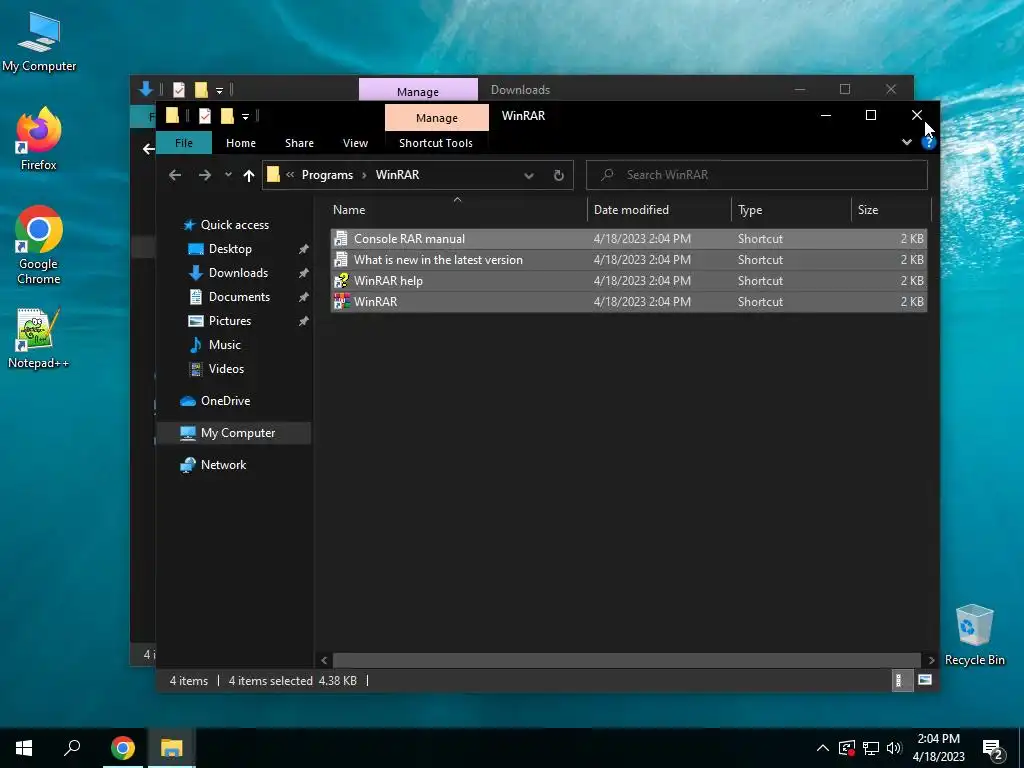Open the Share ribbon tab
Screen dimensions: 1024x768
(x=299, y=143)
